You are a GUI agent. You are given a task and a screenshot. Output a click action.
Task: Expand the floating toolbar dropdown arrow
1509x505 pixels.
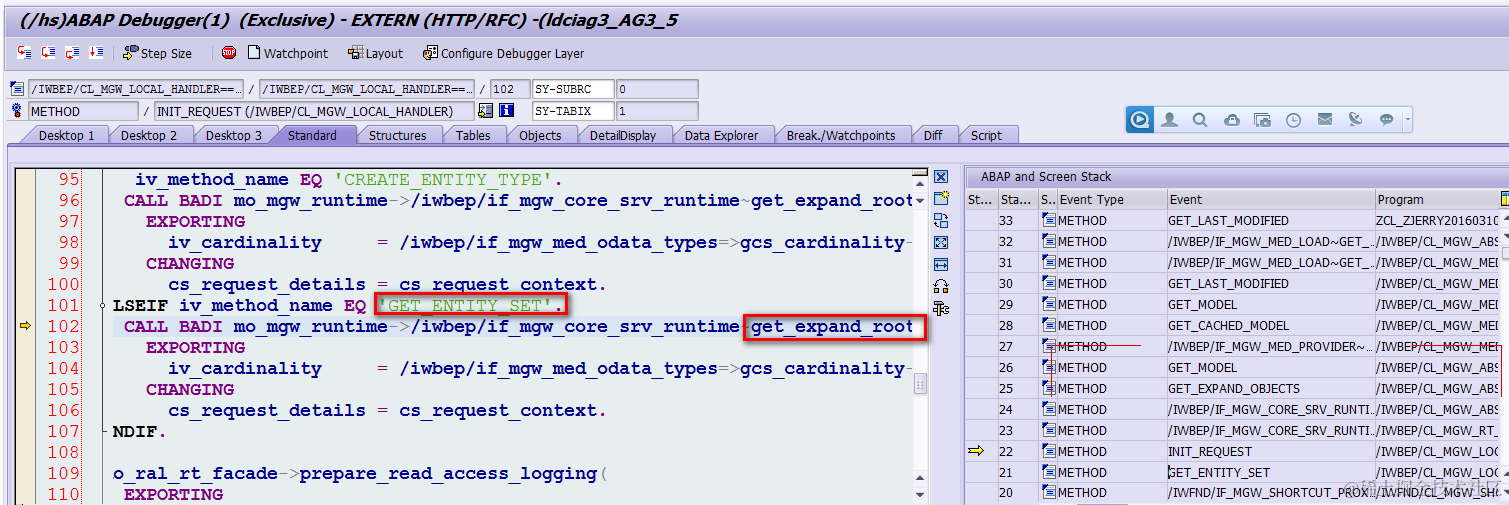point(1408,120)
